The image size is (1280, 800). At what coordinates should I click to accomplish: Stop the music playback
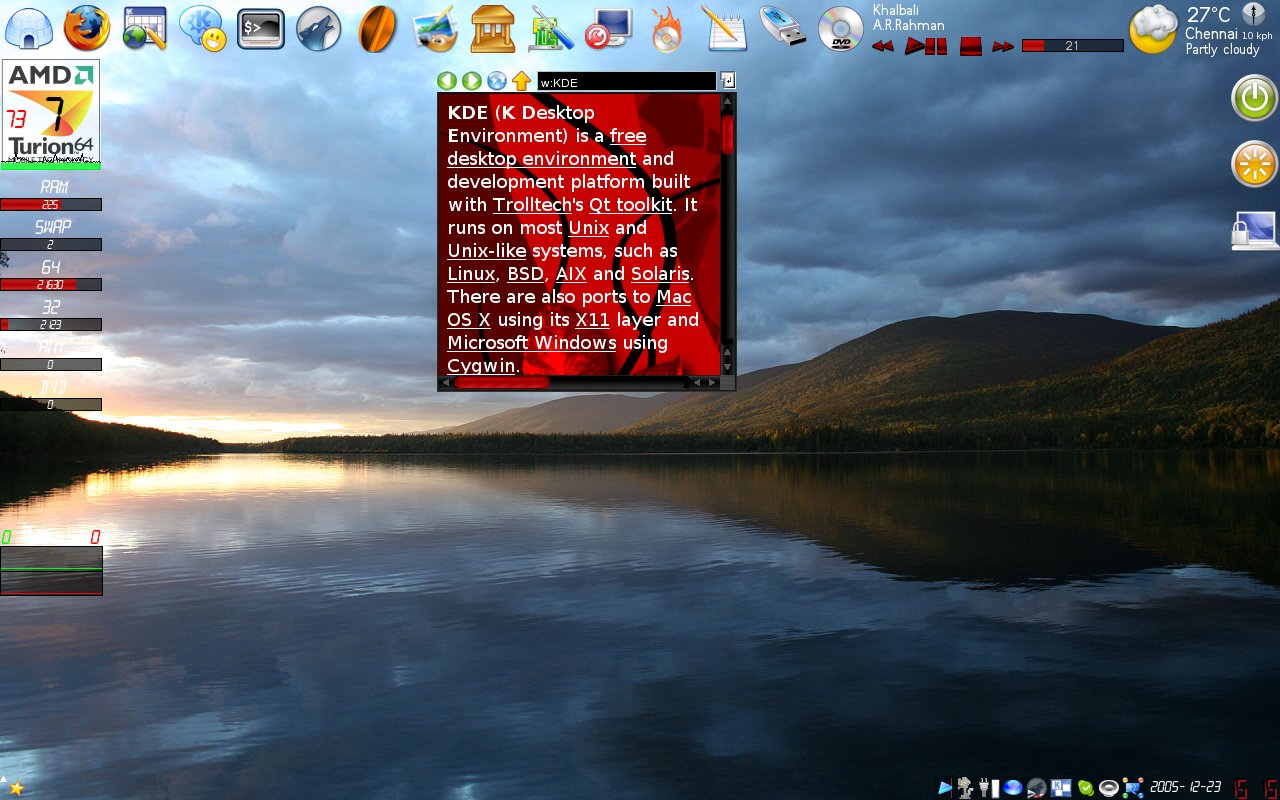click(x=970, y=46)
